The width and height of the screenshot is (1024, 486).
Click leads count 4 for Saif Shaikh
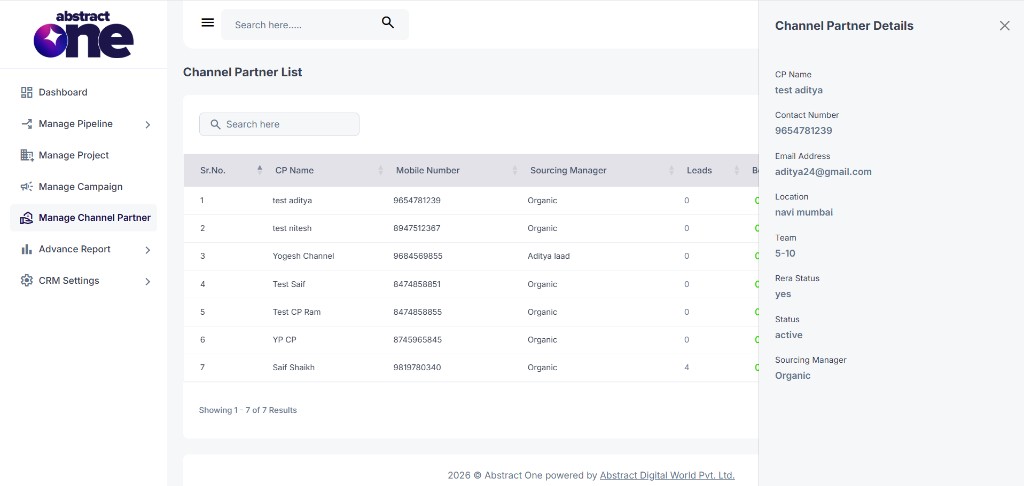pyautogui.click(x=686, y=367)
